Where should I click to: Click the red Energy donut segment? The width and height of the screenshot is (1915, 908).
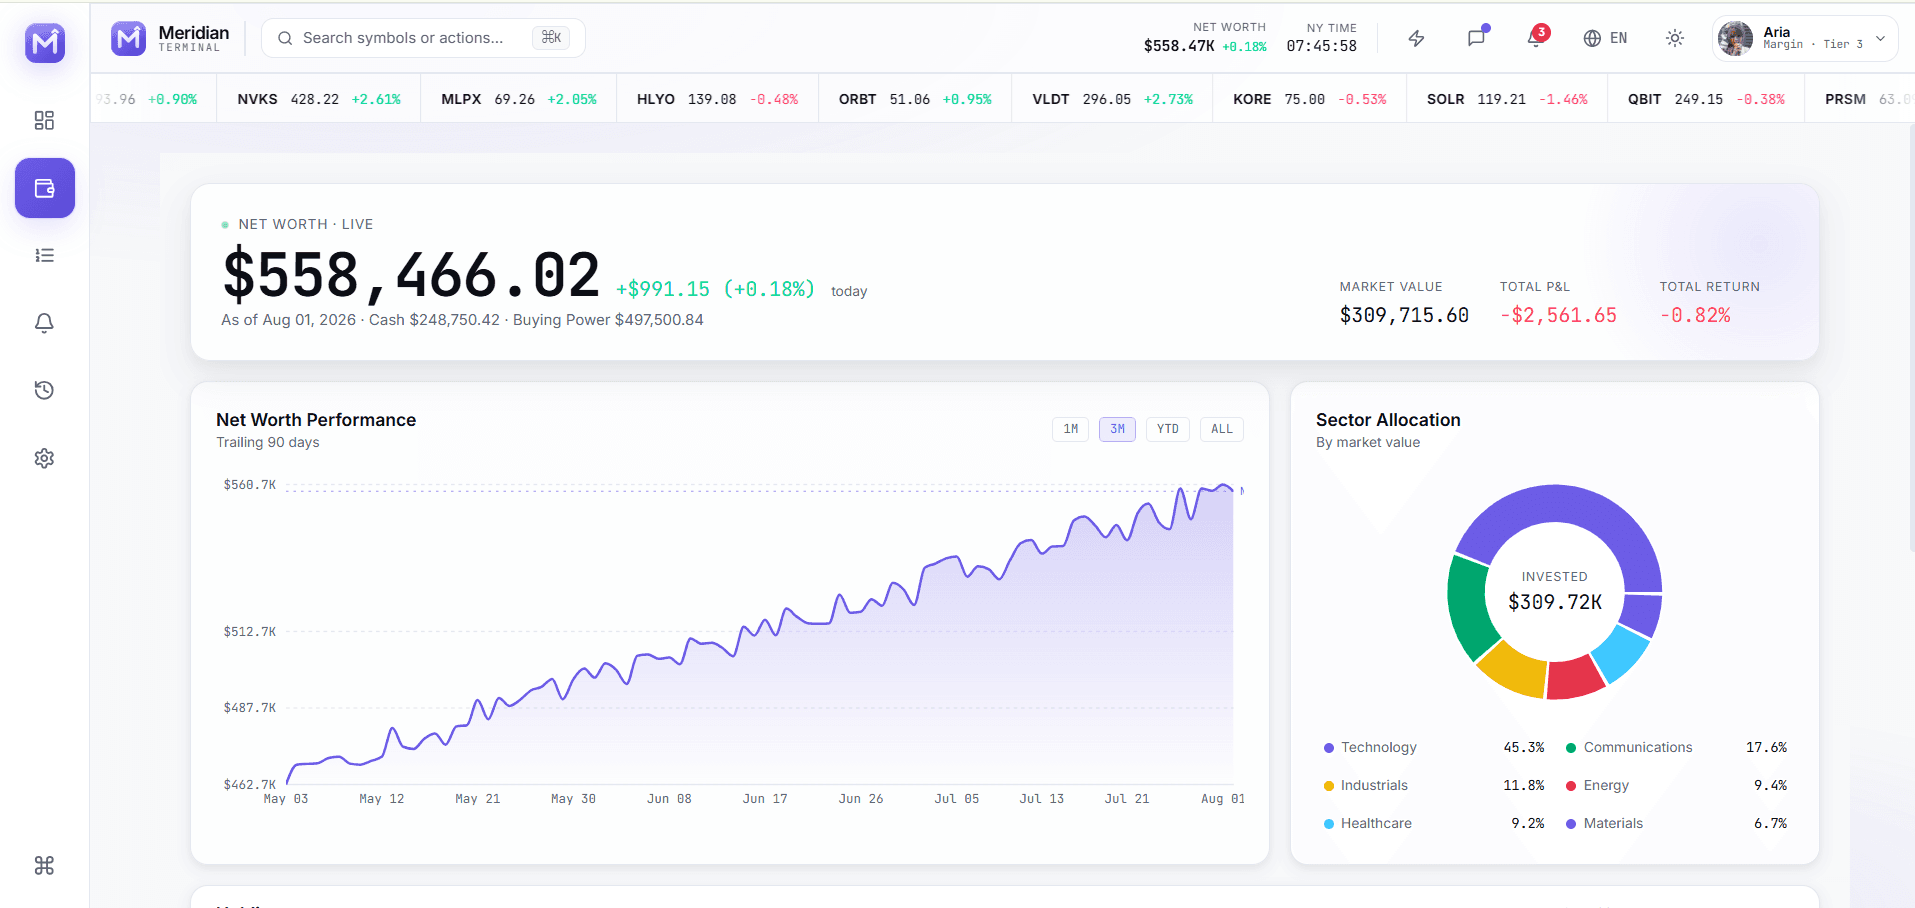tap(1574, 679)
